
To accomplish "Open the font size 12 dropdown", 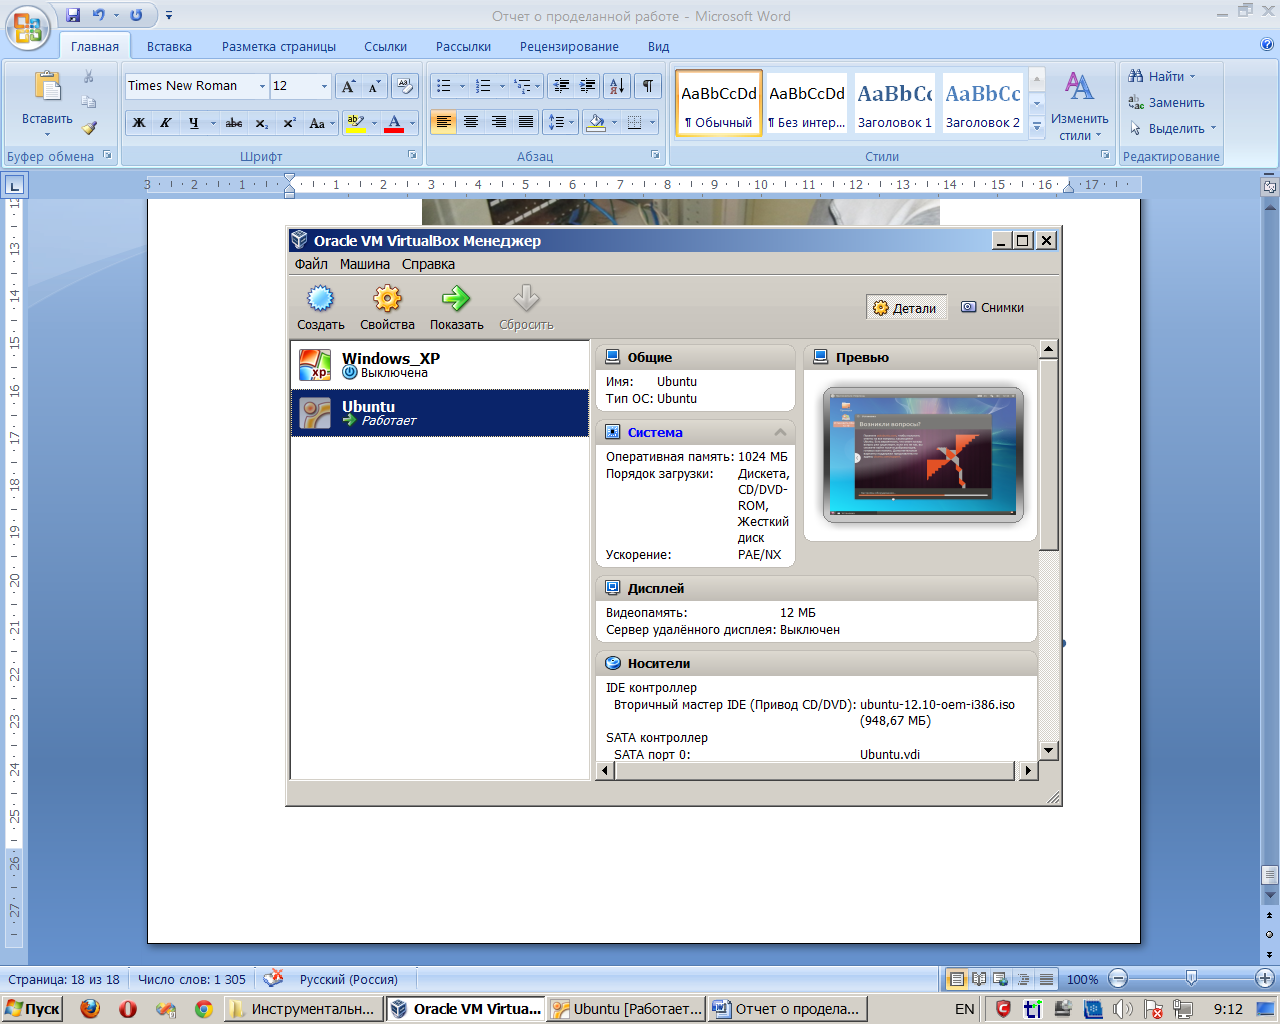I will coord(324,86).
